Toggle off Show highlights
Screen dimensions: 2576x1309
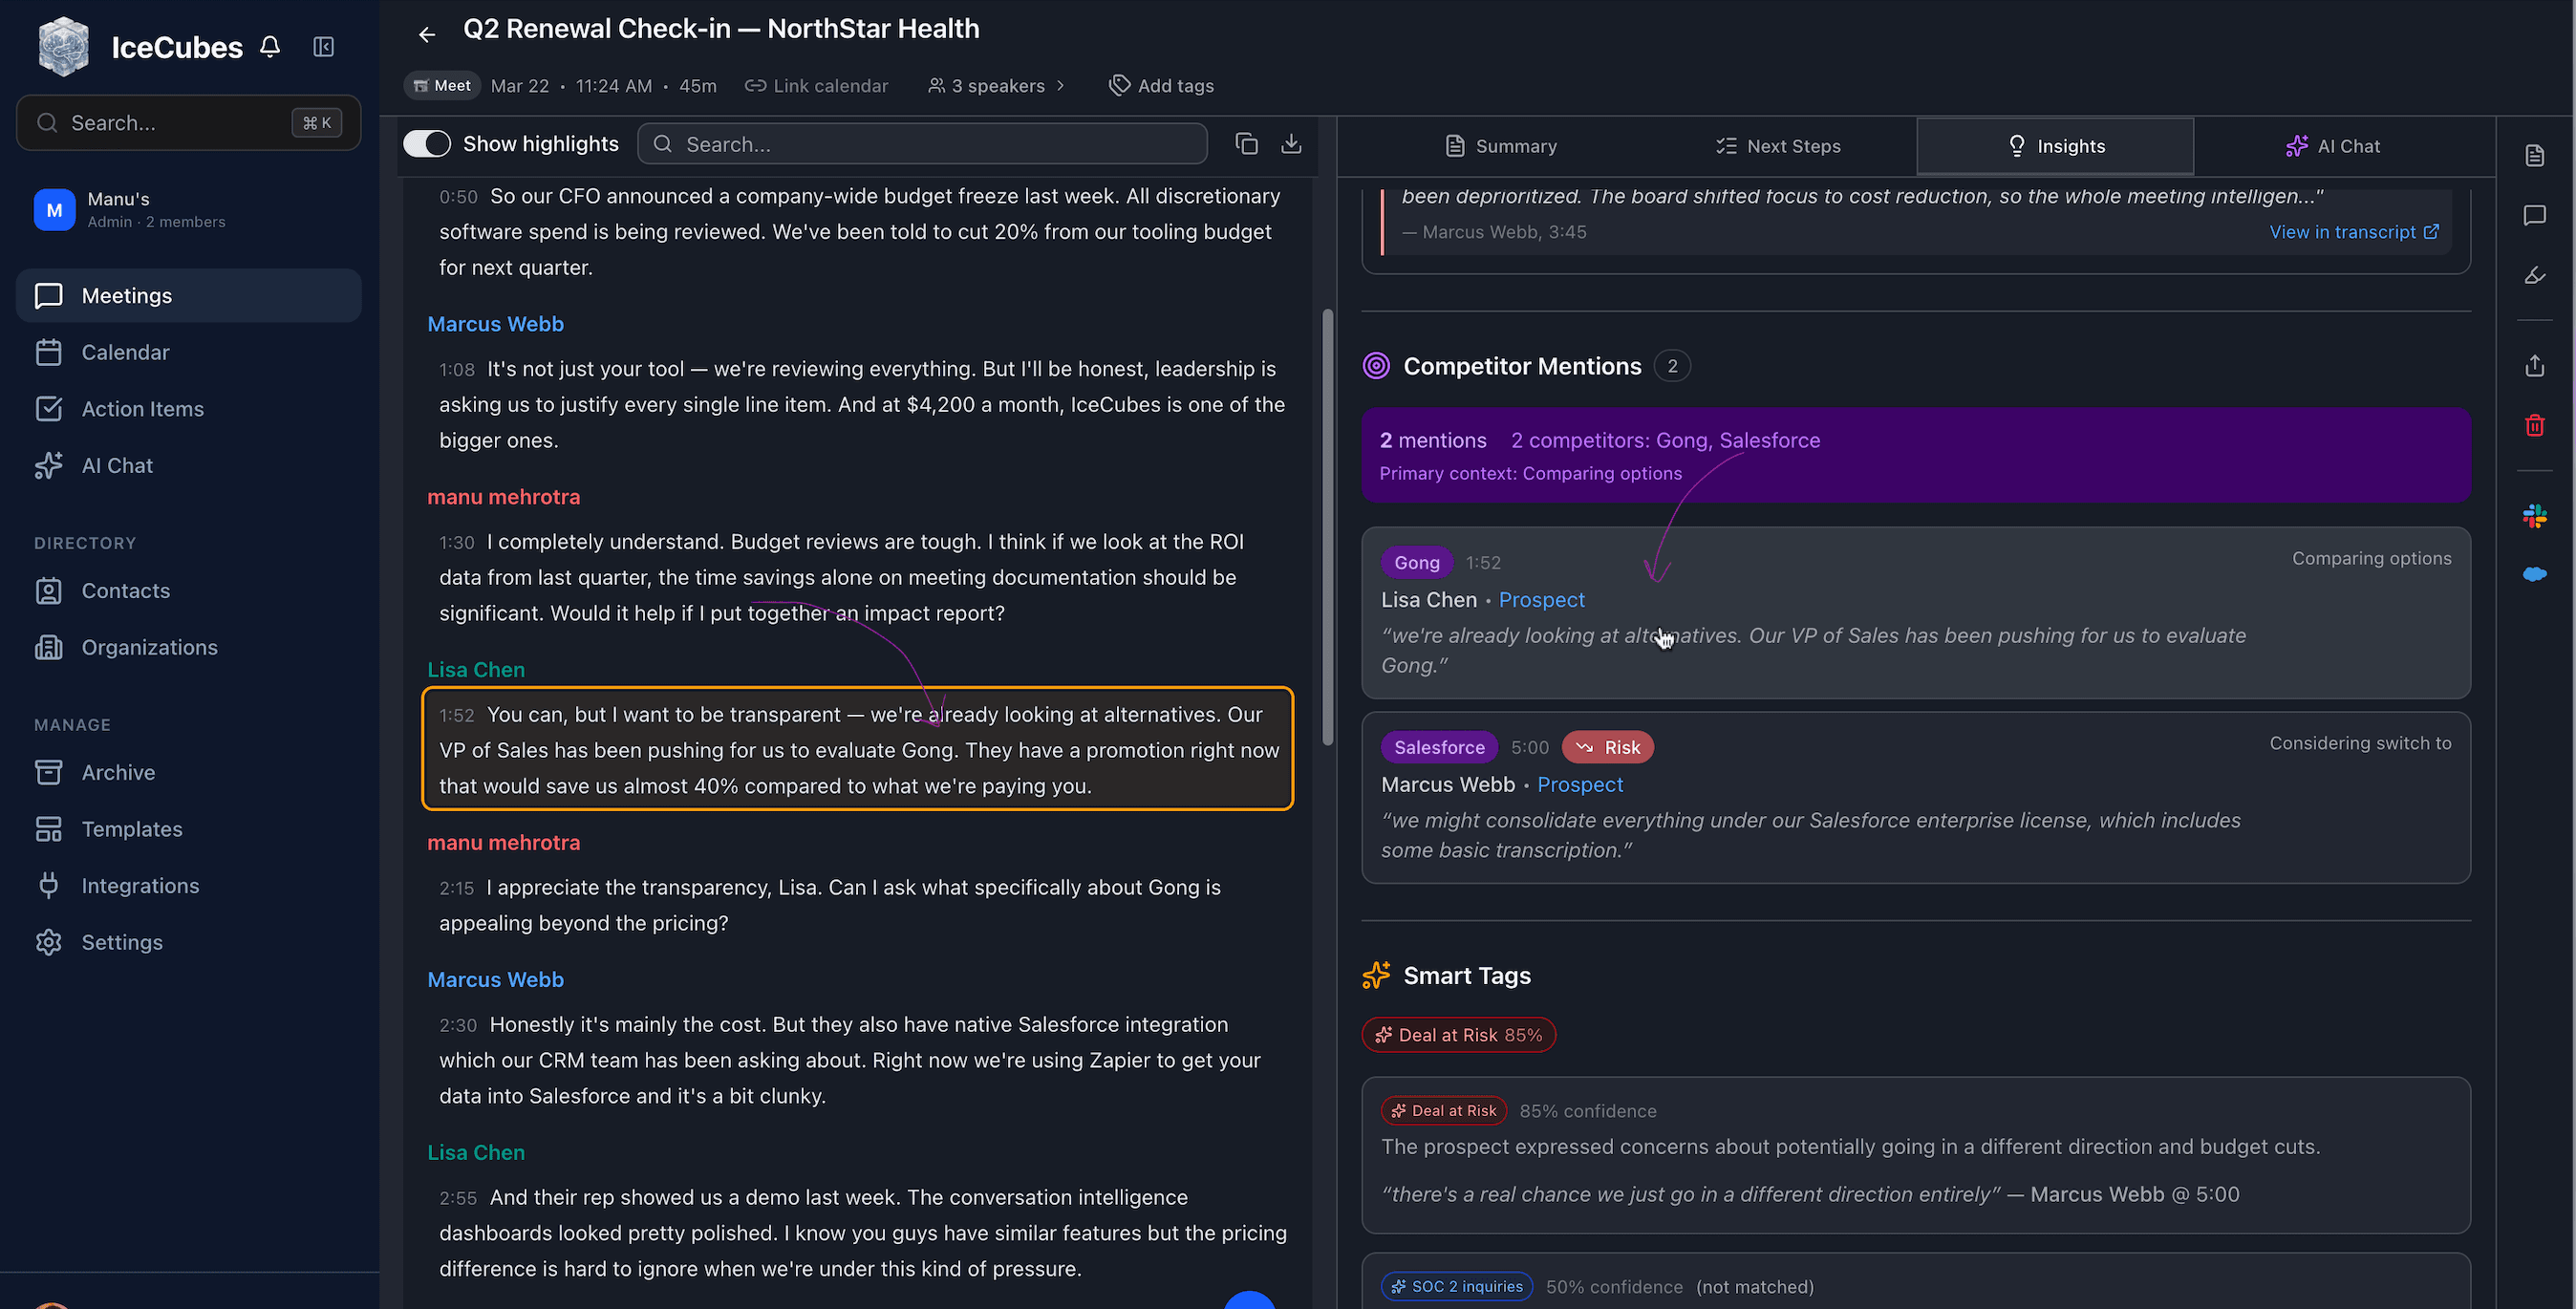coord(427,143)
